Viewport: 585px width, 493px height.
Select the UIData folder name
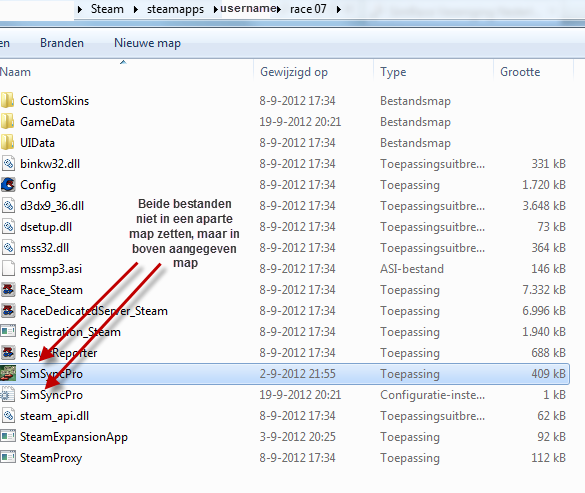click(x=37, y=143)
